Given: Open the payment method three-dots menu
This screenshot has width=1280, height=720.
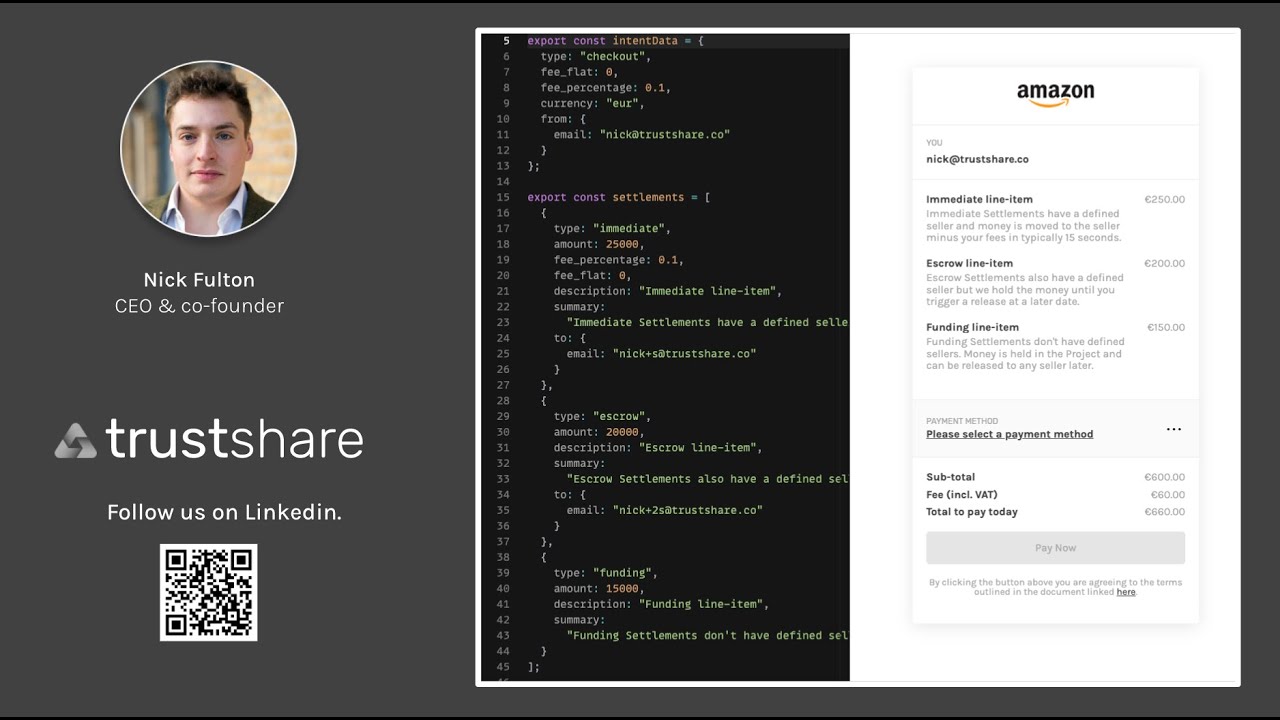Looking at the screenshot, I should click(1174, 429).
